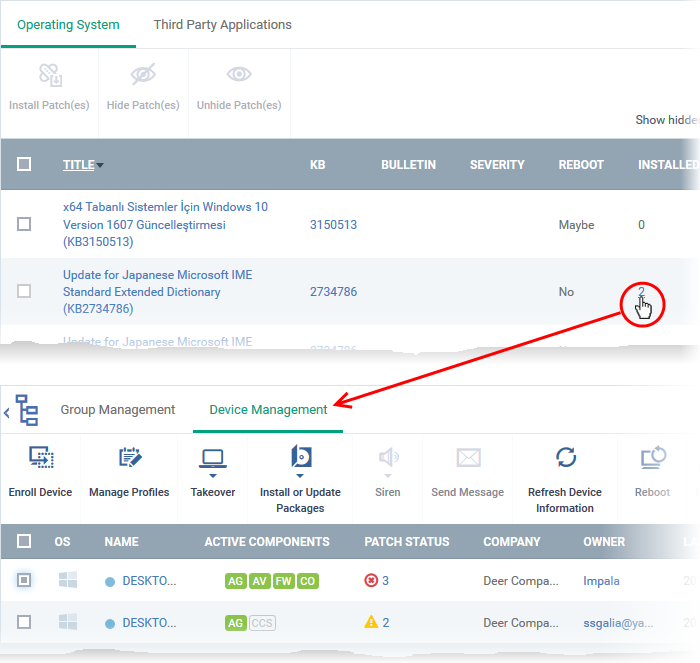Switch to the Group Management tab

118,410
